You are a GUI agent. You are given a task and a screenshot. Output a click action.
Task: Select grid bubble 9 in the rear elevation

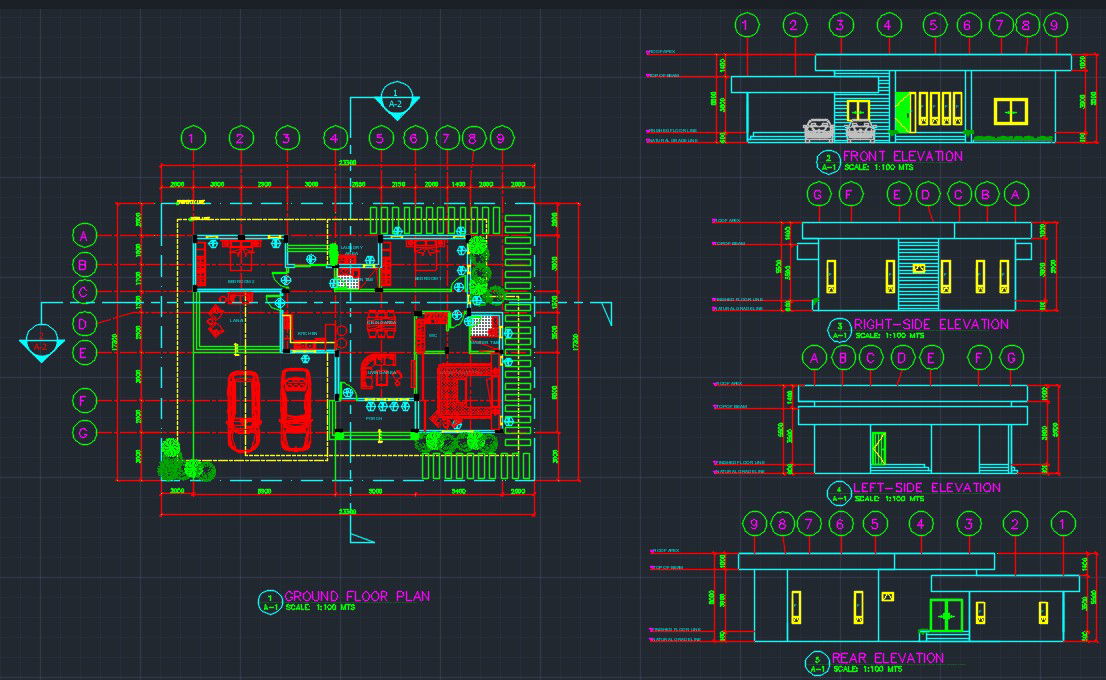coord(754,522)
